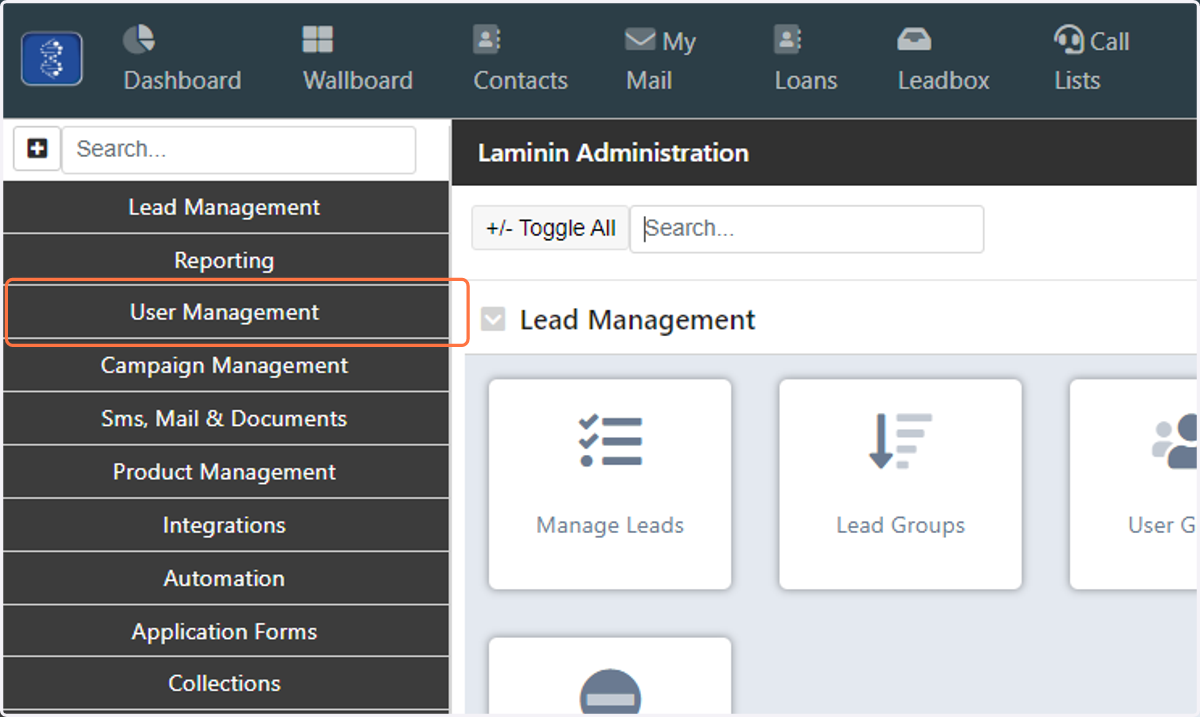Screen dimensions: 1200x717
Task: Click the Loans nav label
Action: (x=806, y=81)
